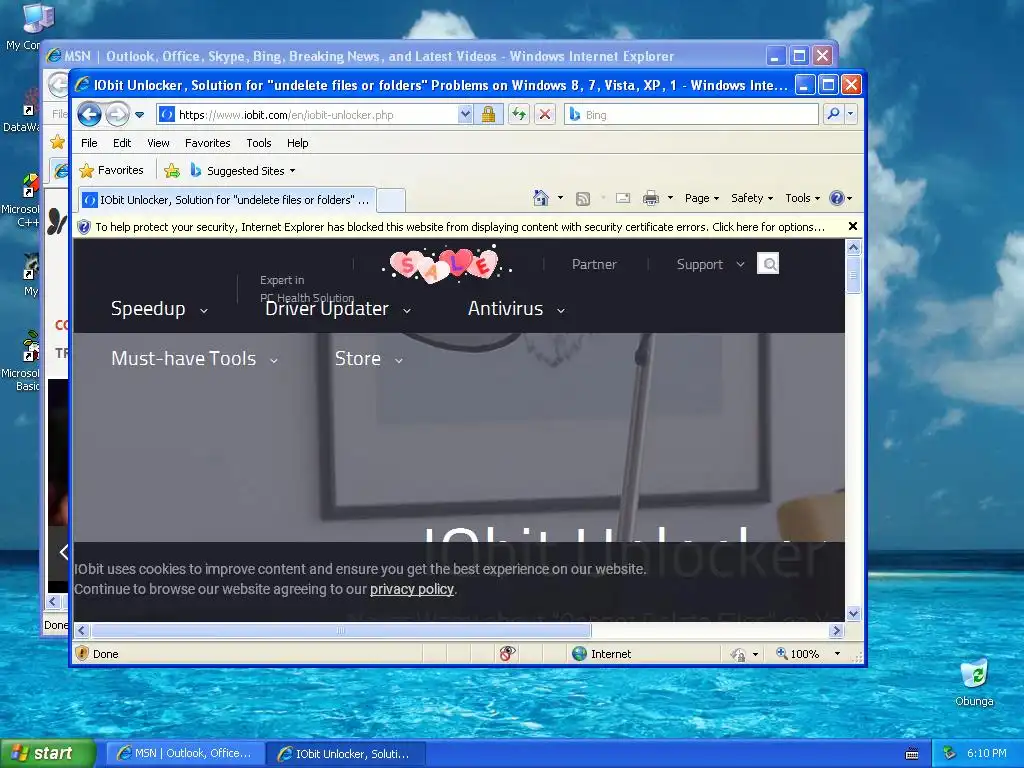Viewport: 1024px width, 768px height.
Task: Click the horizontal scrollbar thumb
Action: pyautogui.click(x=341, y=631)
